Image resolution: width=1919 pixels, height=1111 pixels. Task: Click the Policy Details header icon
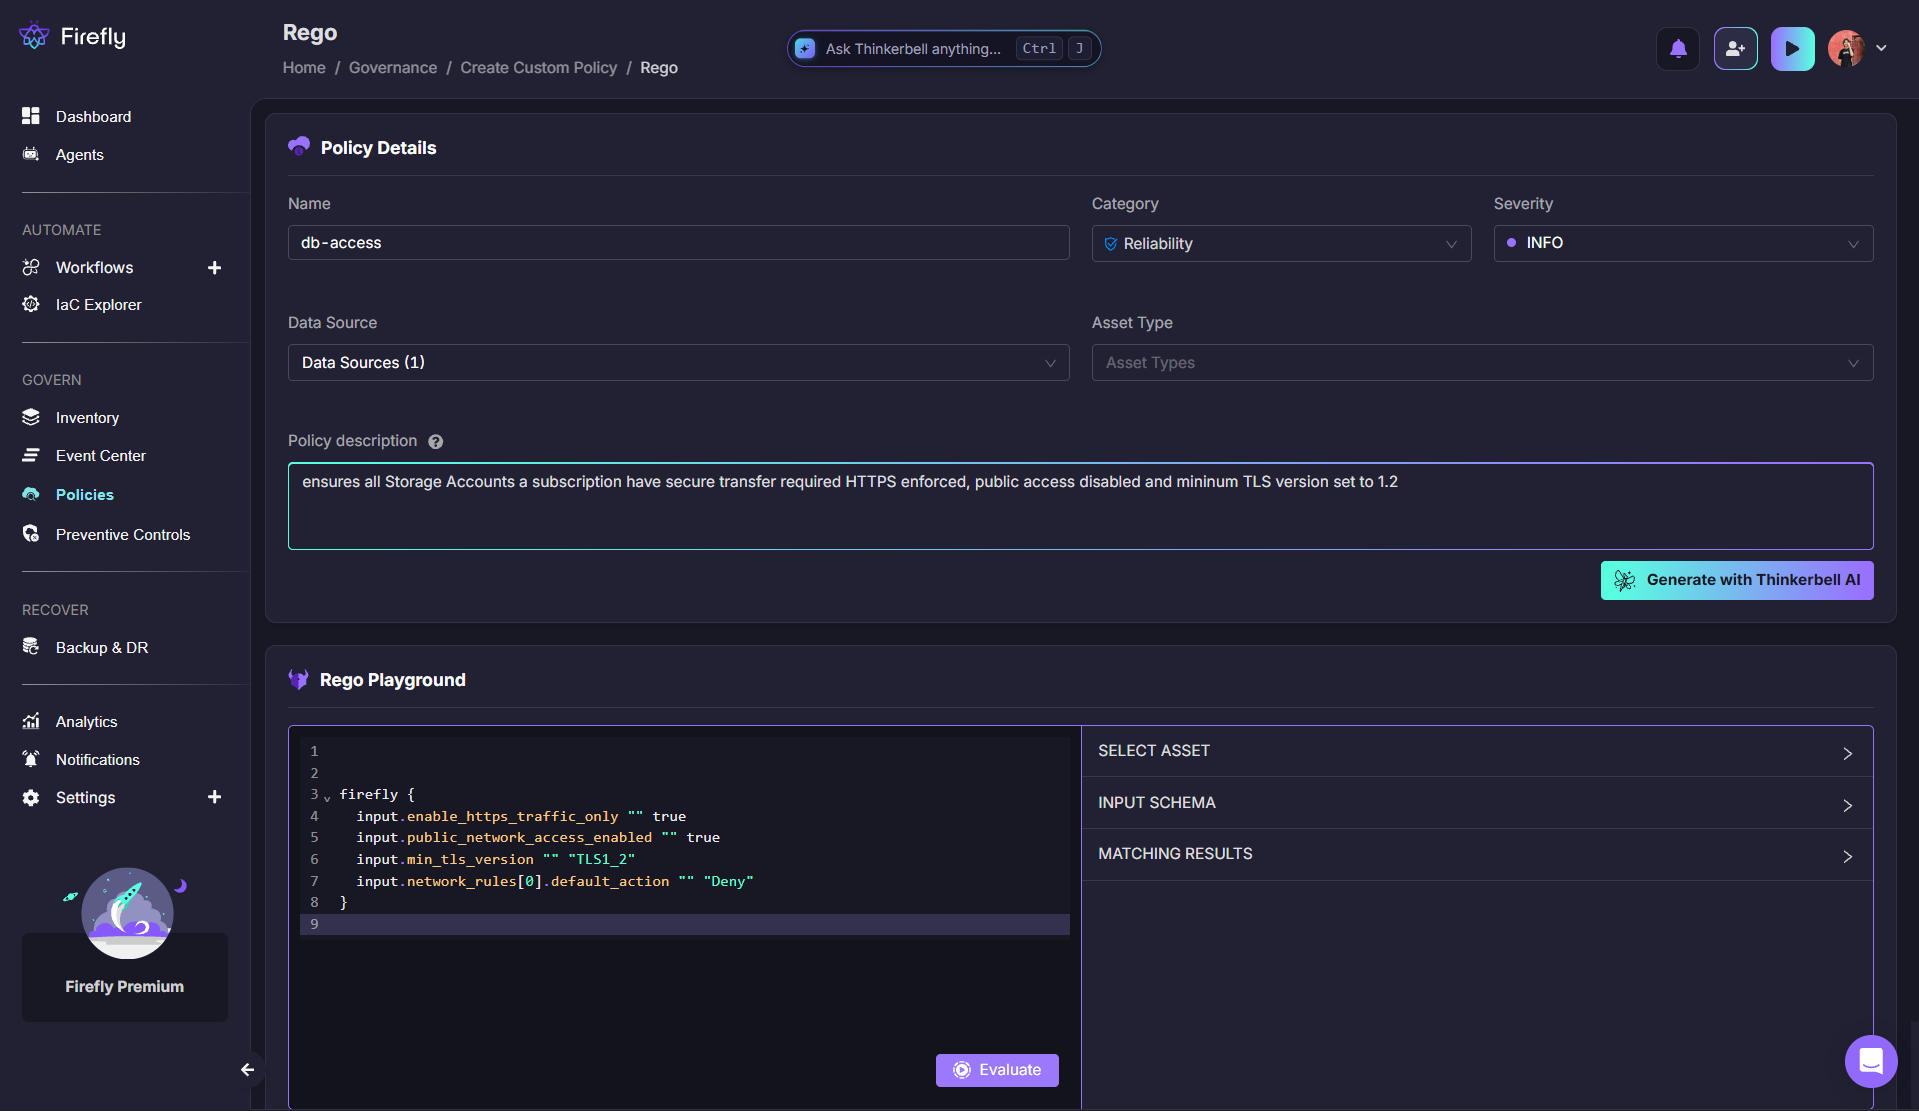point(299,147)
